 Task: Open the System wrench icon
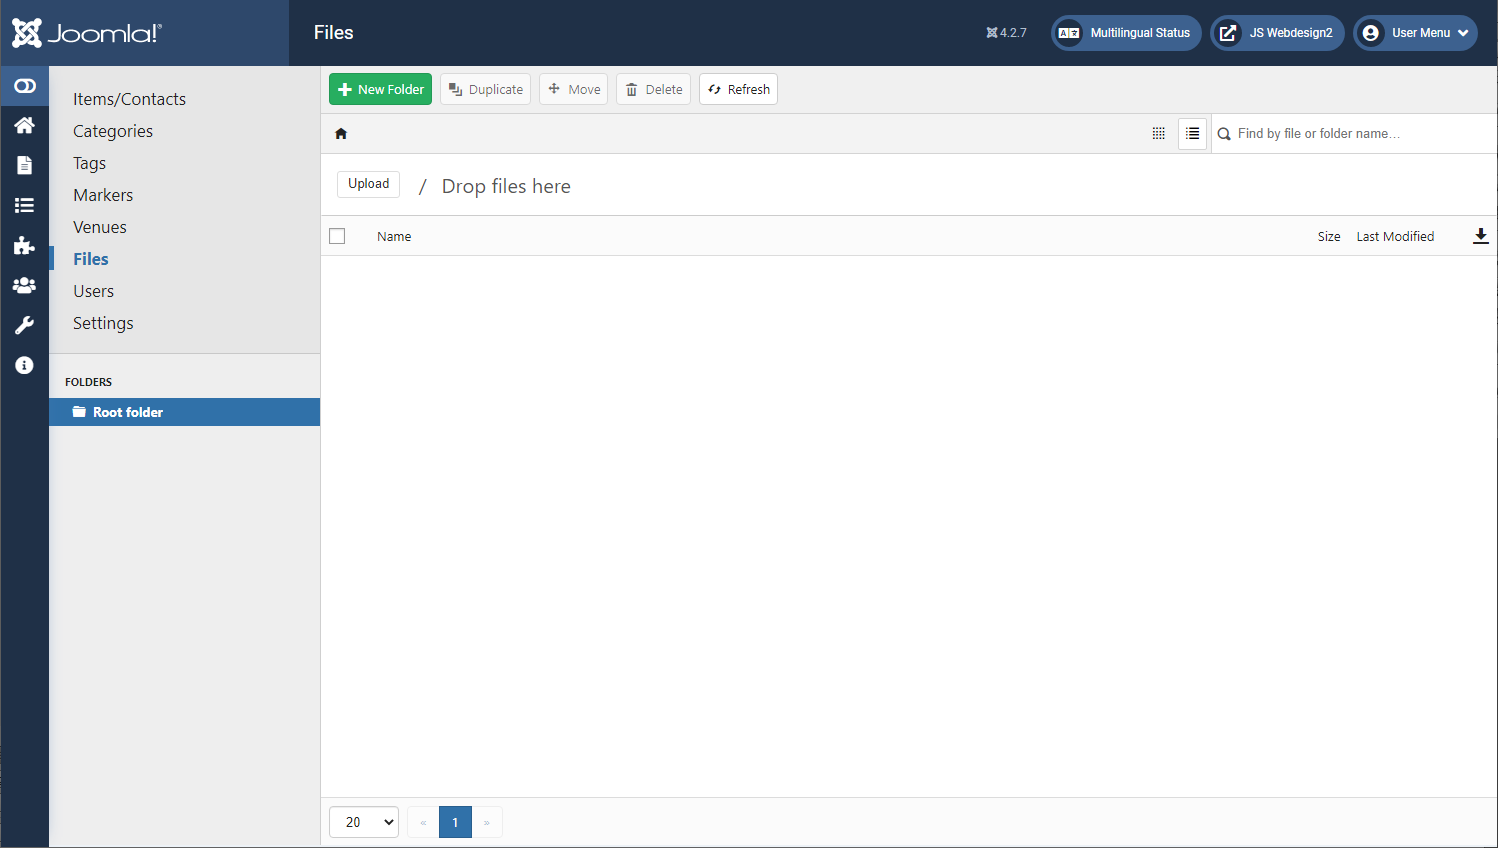(25, 325)
